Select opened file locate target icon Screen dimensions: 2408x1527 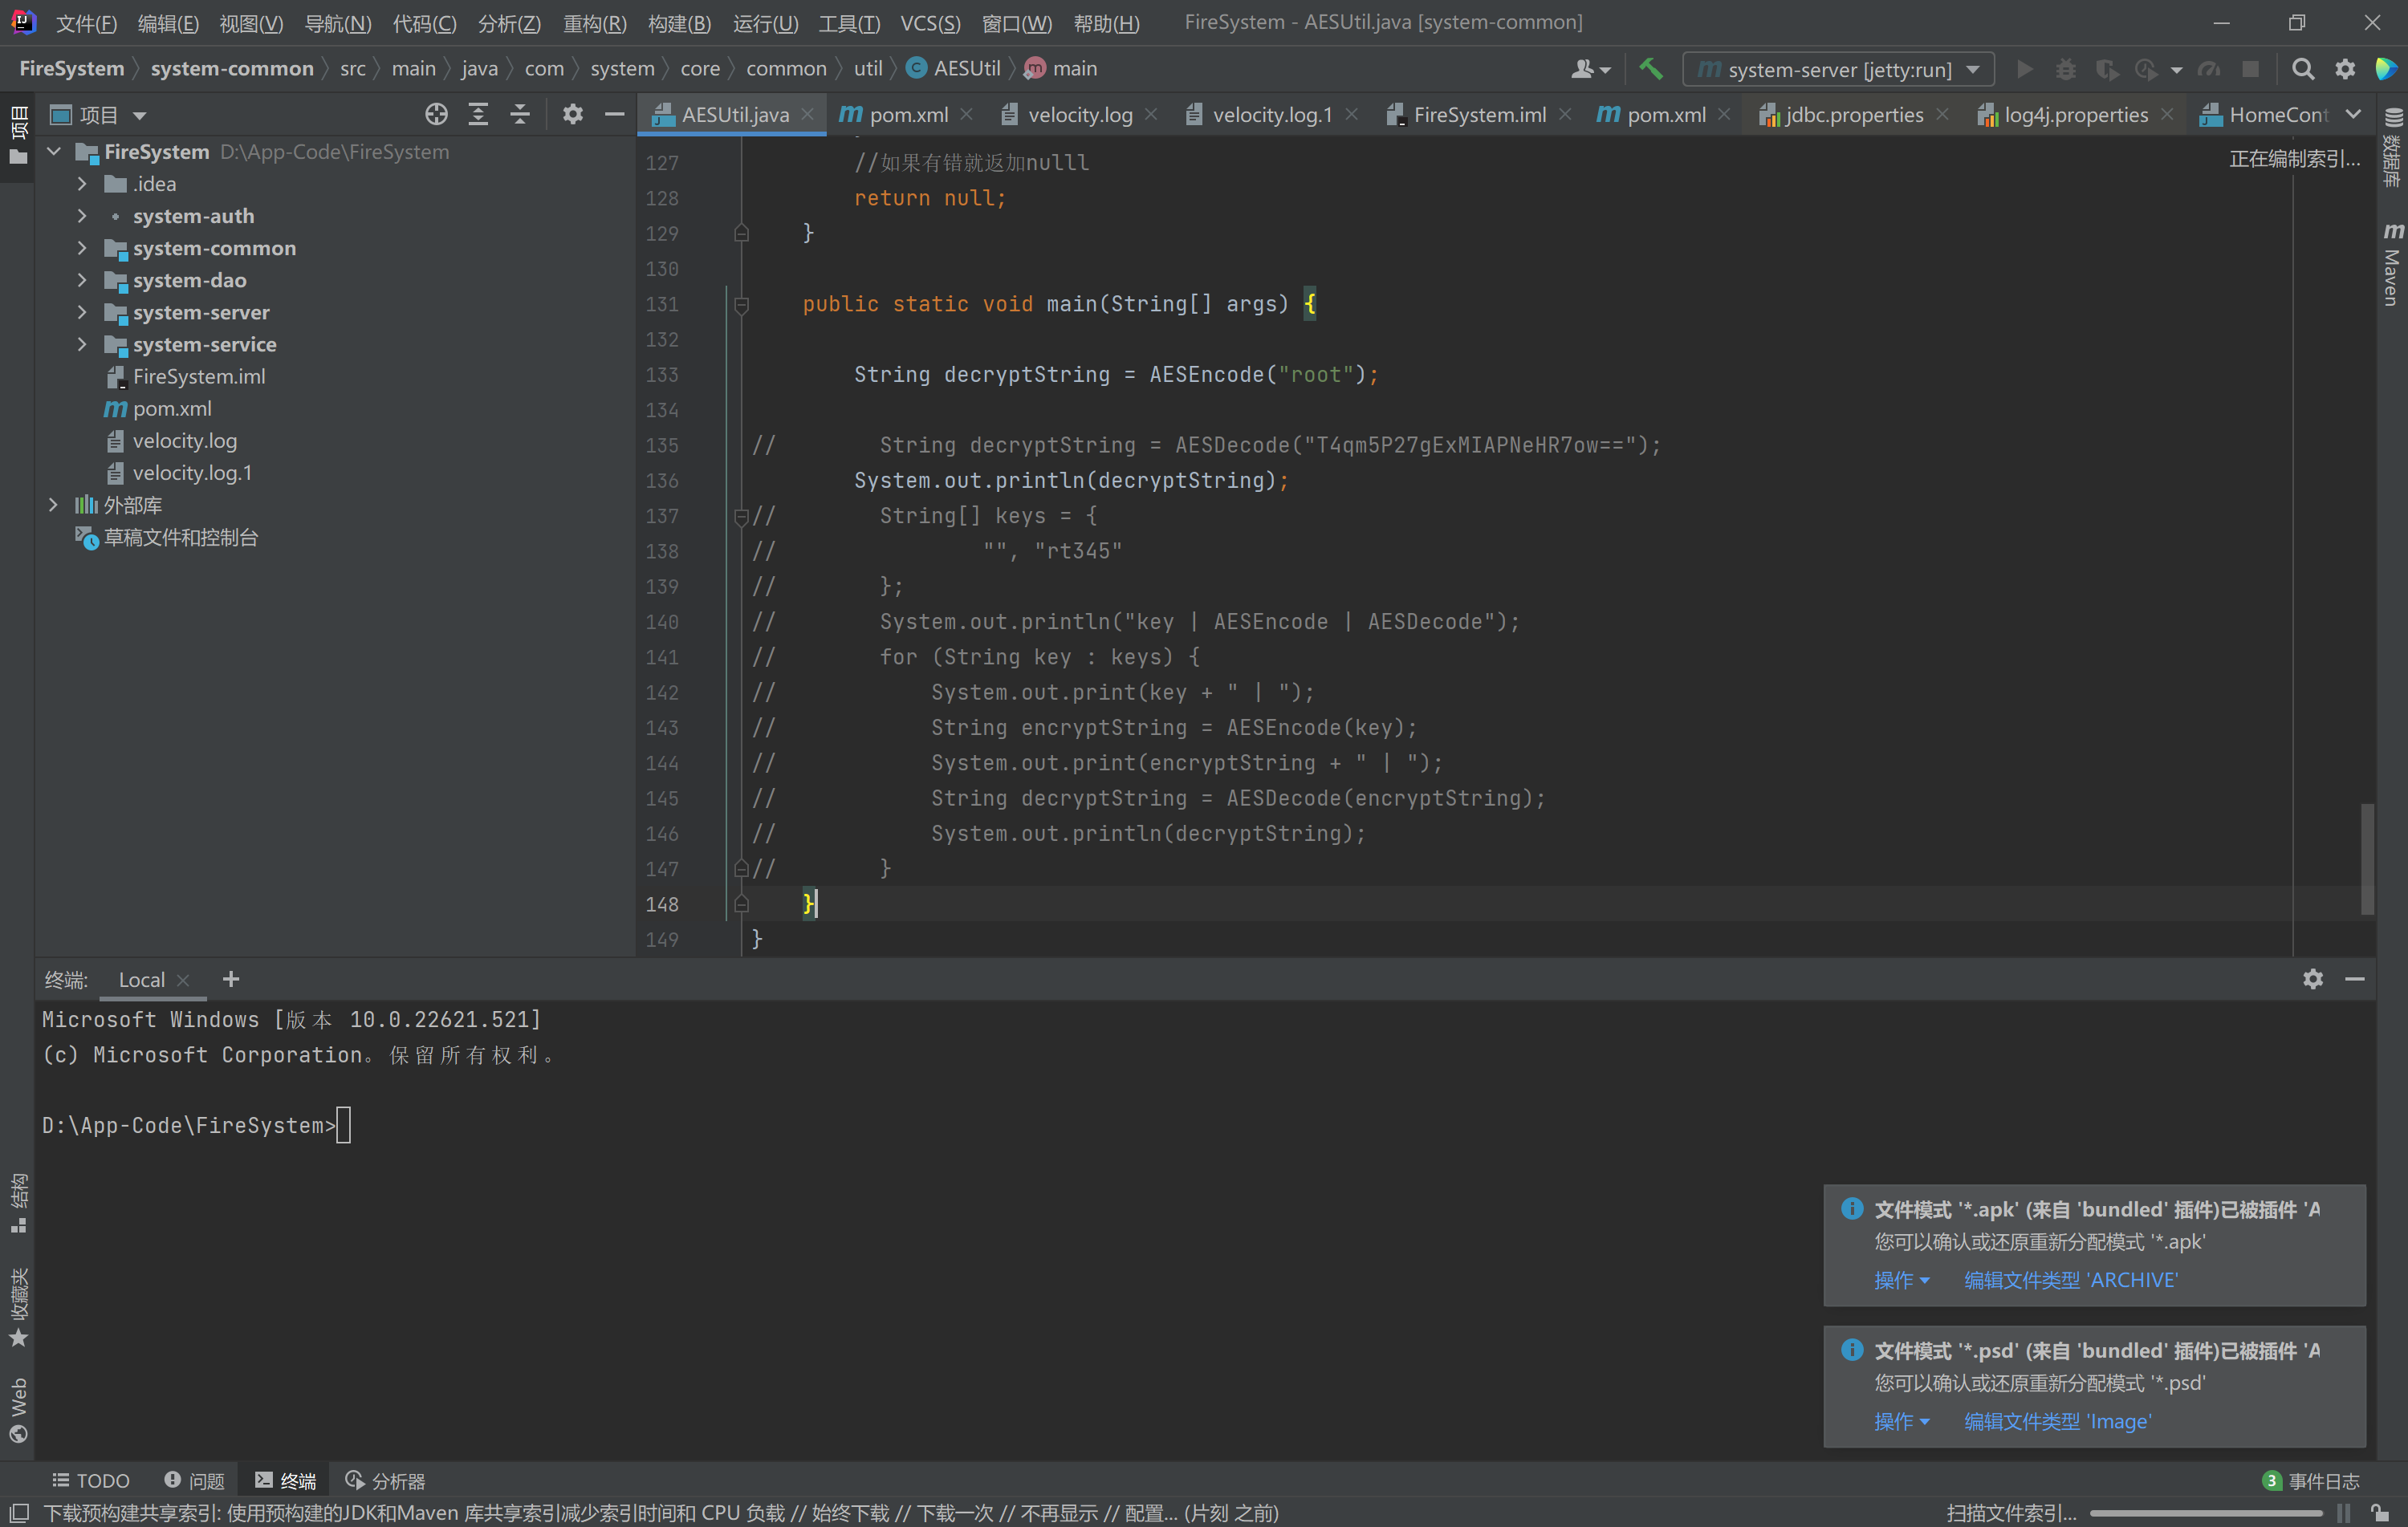point(436,115)
